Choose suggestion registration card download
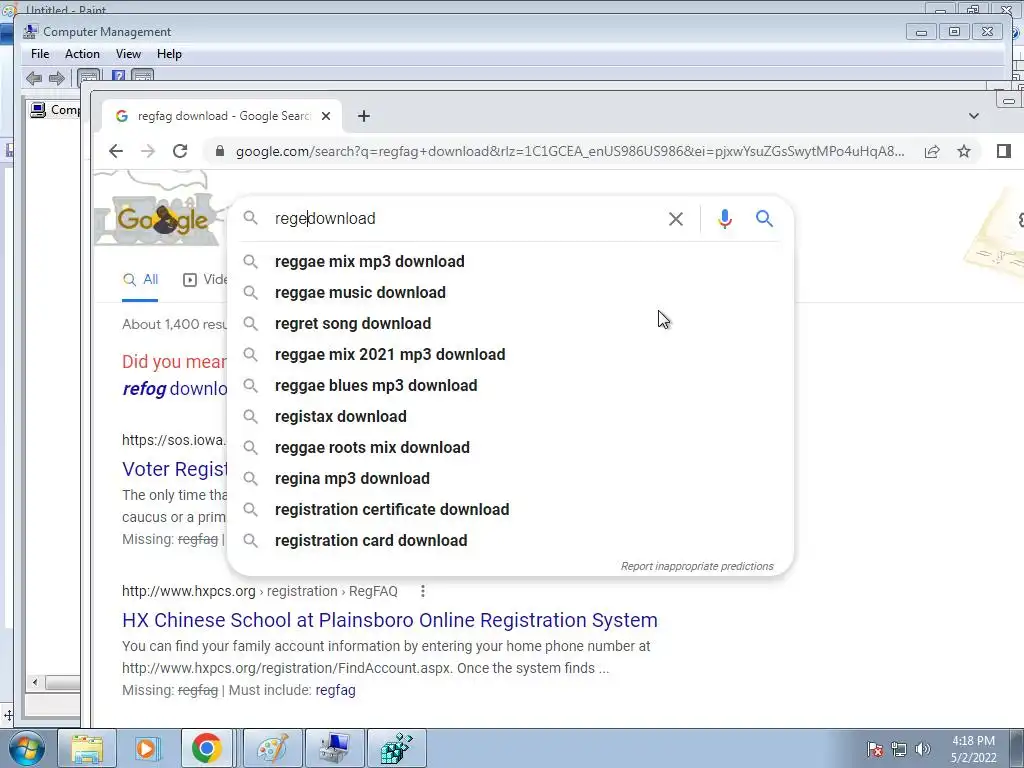Screen dimensions: 1024x768 tap(510, 541)
